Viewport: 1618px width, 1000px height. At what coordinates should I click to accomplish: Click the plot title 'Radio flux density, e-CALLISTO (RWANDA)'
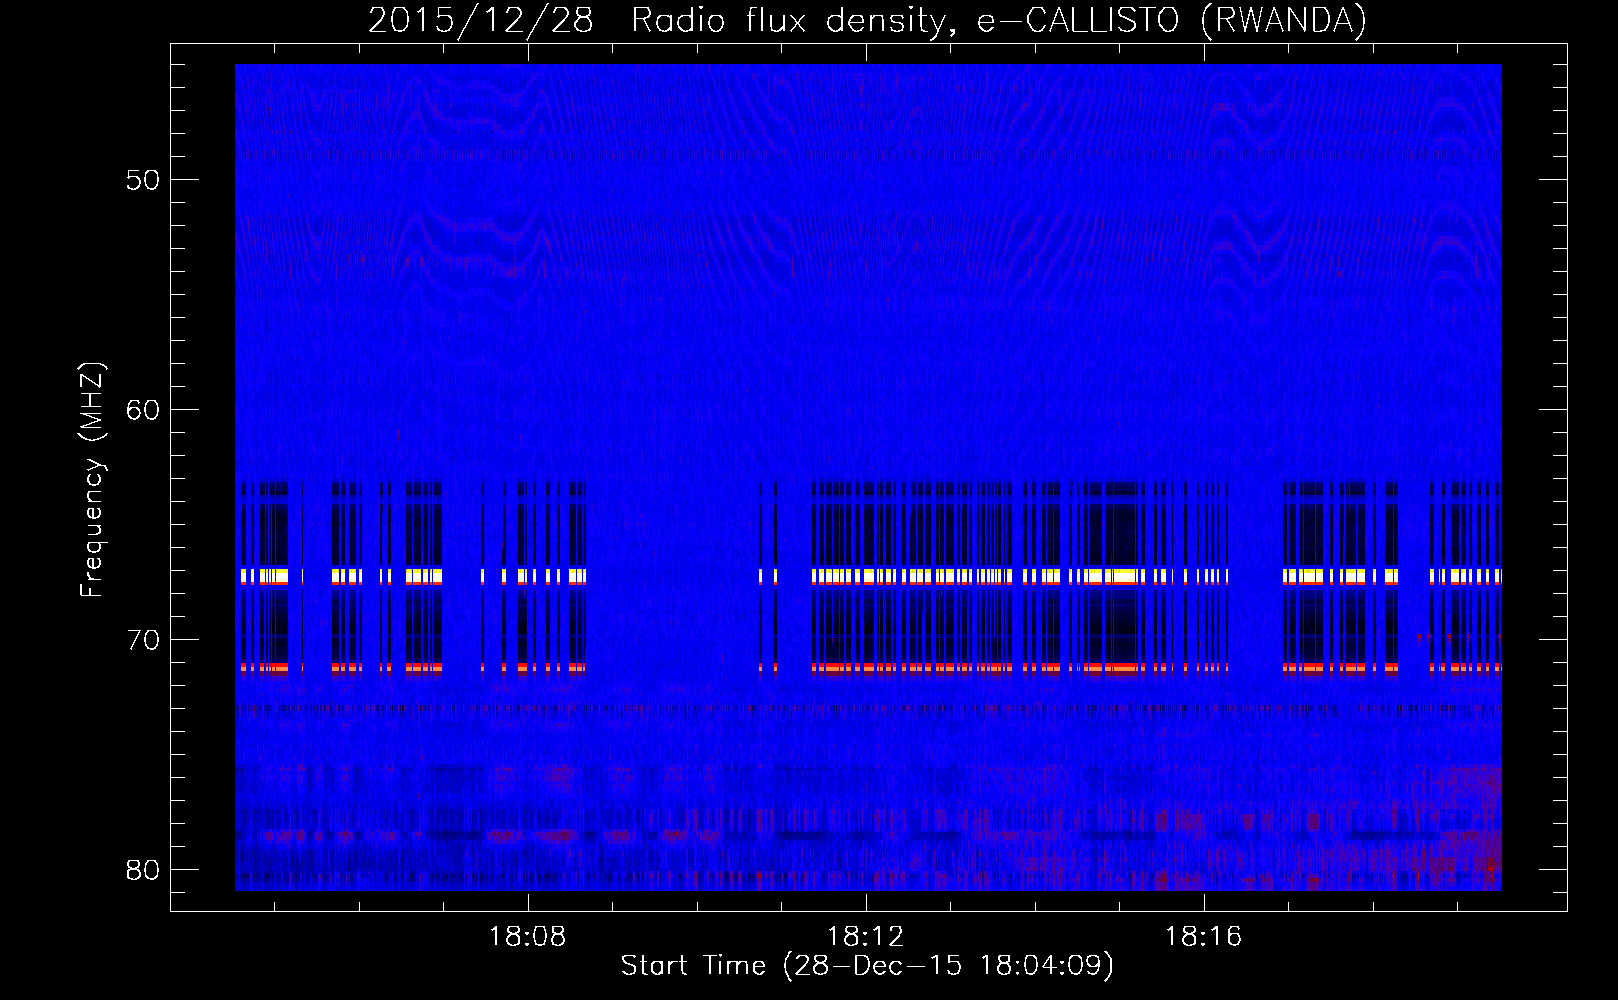[x=999, y=21]
